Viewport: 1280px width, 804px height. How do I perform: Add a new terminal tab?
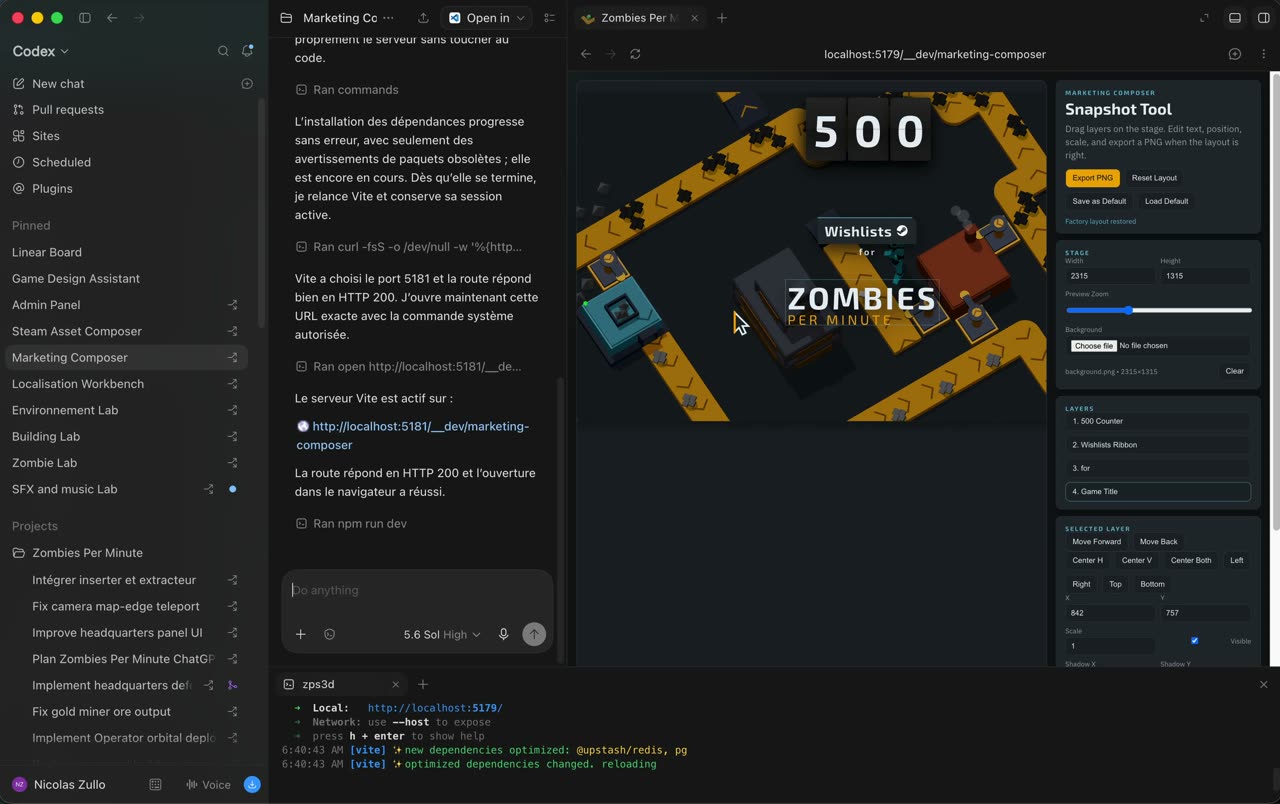[423, 685]
